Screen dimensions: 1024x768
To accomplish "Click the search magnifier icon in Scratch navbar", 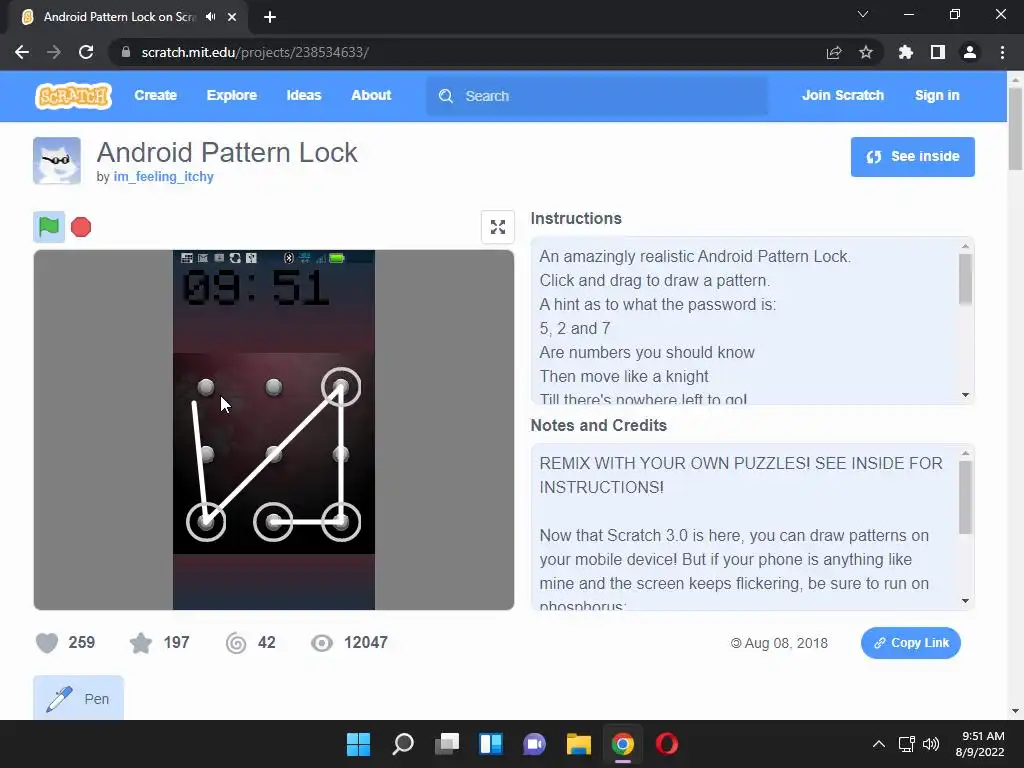I will (x=446, y=96).
